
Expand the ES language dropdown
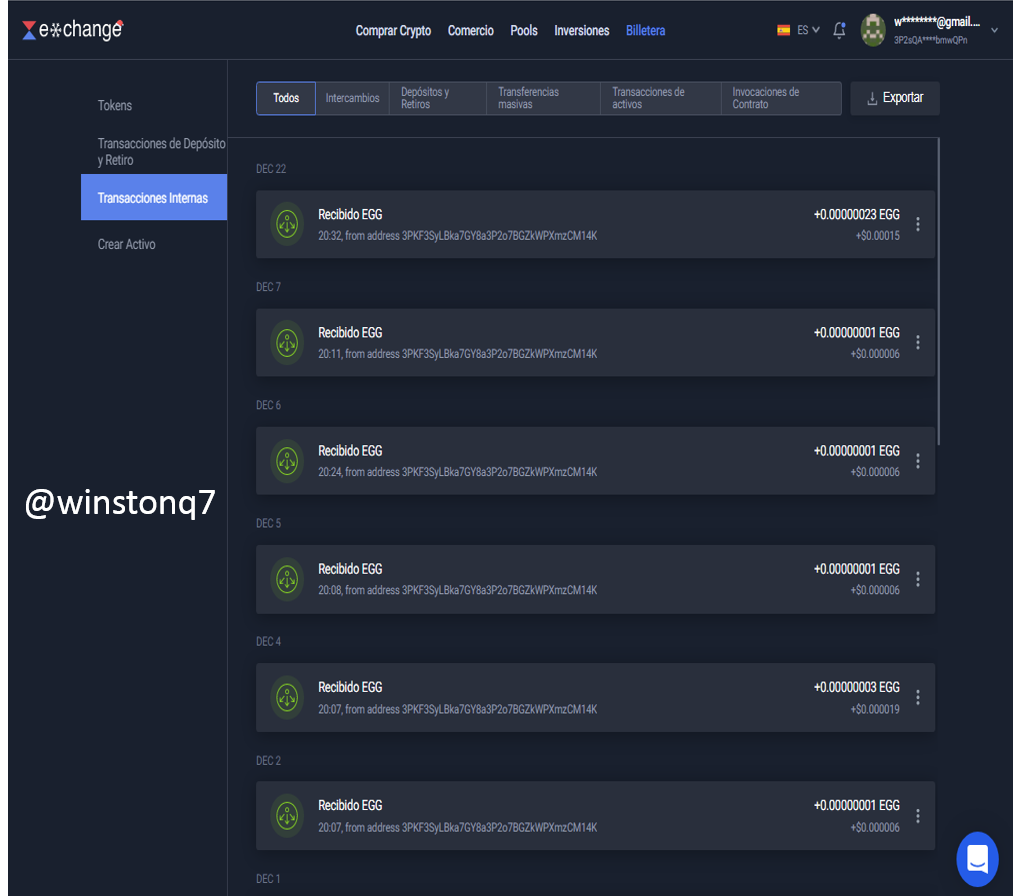tap(808, 30)
